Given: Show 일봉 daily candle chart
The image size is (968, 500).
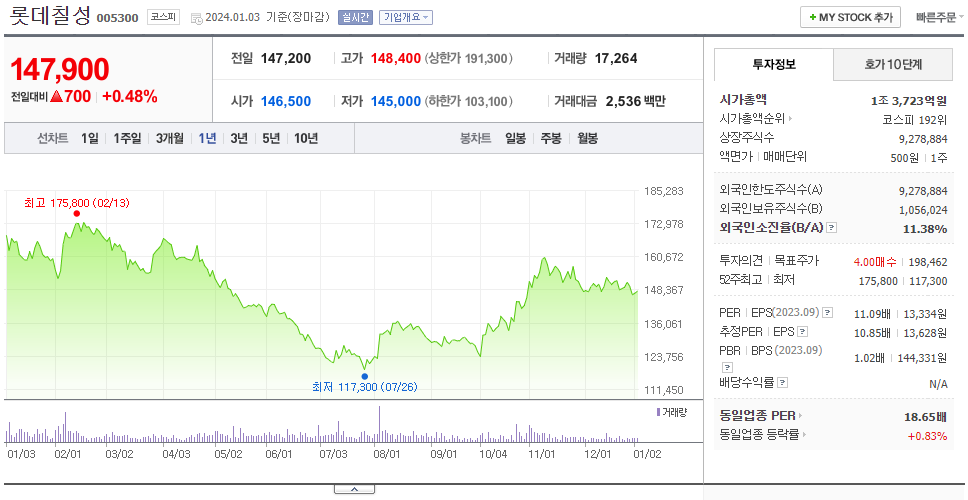Looking at the screenshot, I should [x=515, y=138].
